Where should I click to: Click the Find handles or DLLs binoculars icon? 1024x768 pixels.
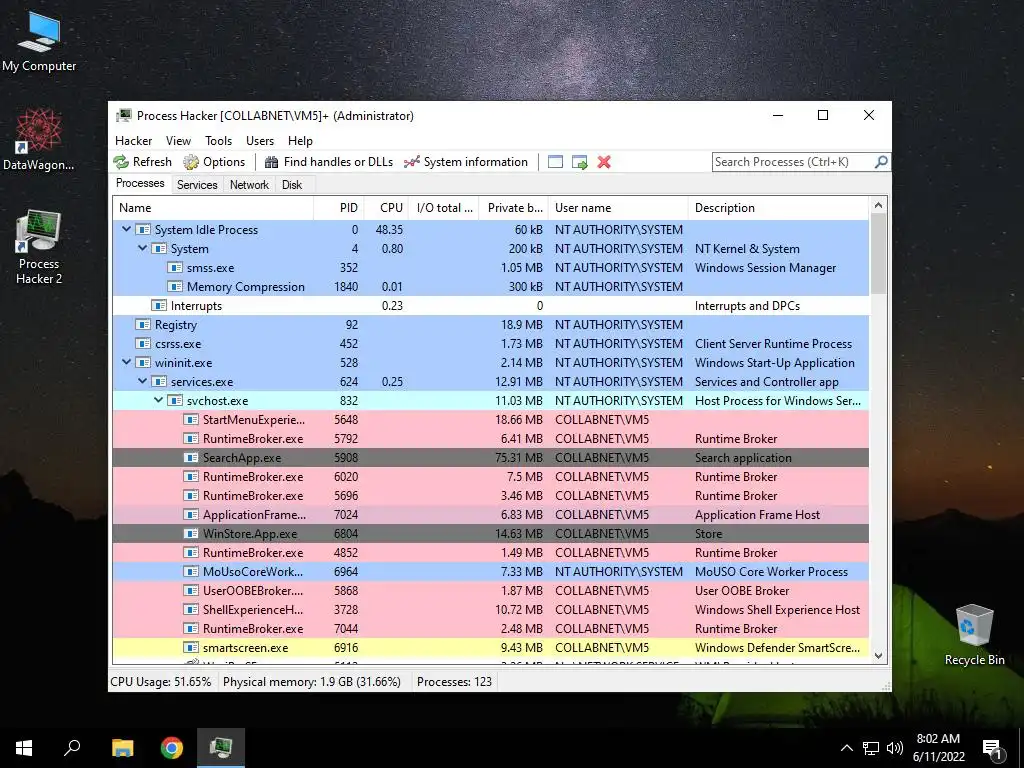point(271,162)
